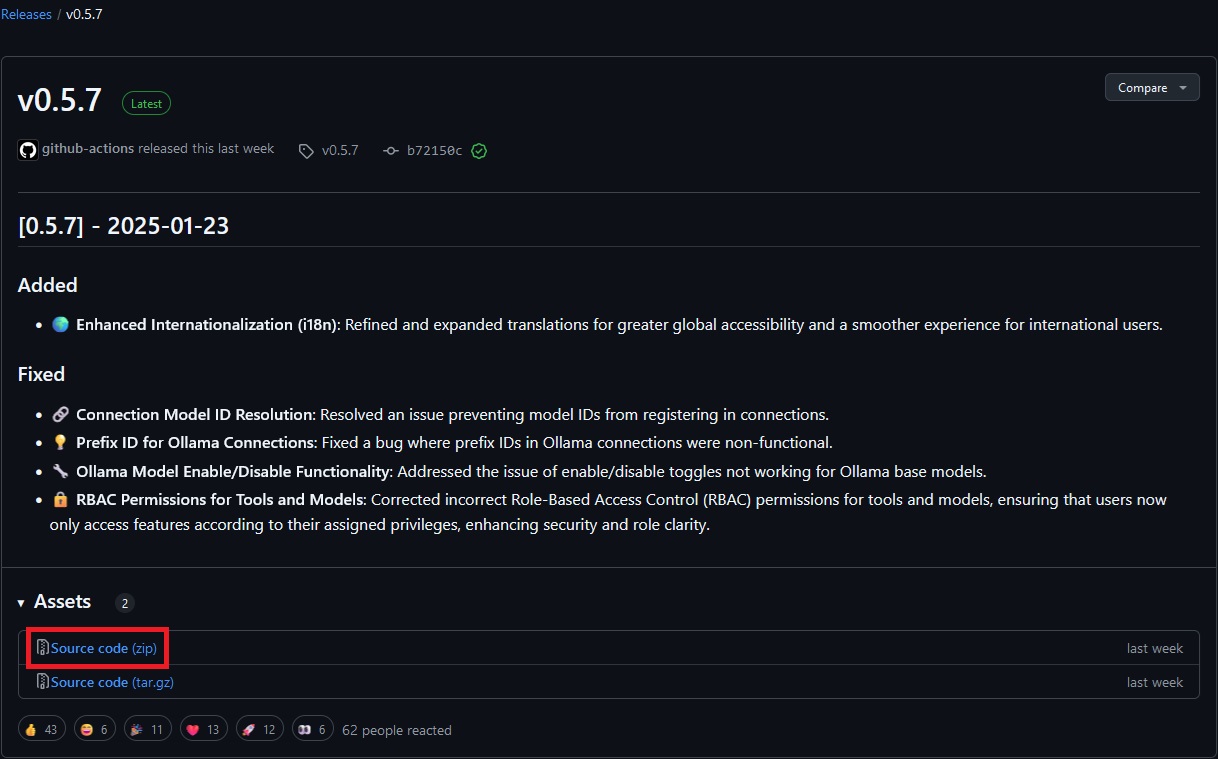Viewport: 1218px width, 759px height.
Task: Click the v0.5.7 breadcrumb text
Action: [84, 15]
